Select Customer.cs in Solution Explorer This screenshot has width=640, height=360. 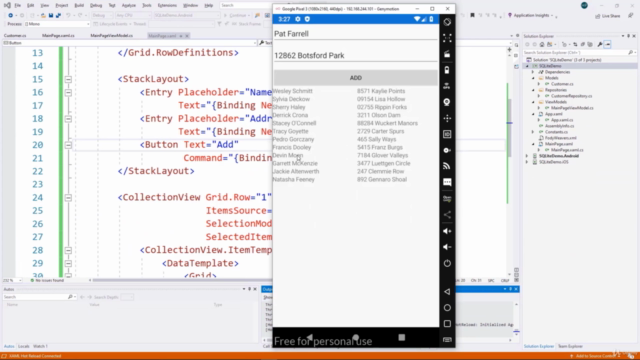(x=562, y=84)
